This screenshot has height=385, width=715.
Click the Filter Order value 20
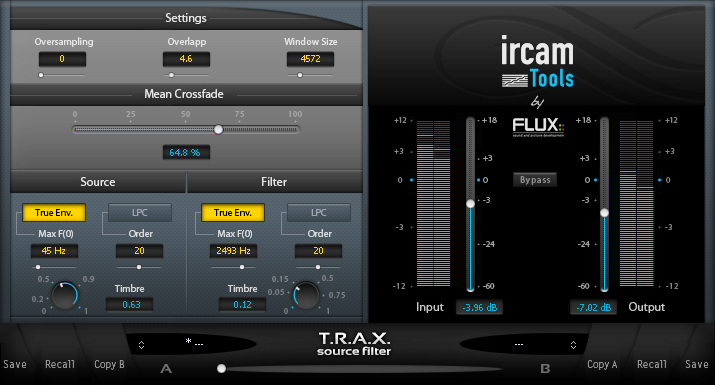point(318,251)
